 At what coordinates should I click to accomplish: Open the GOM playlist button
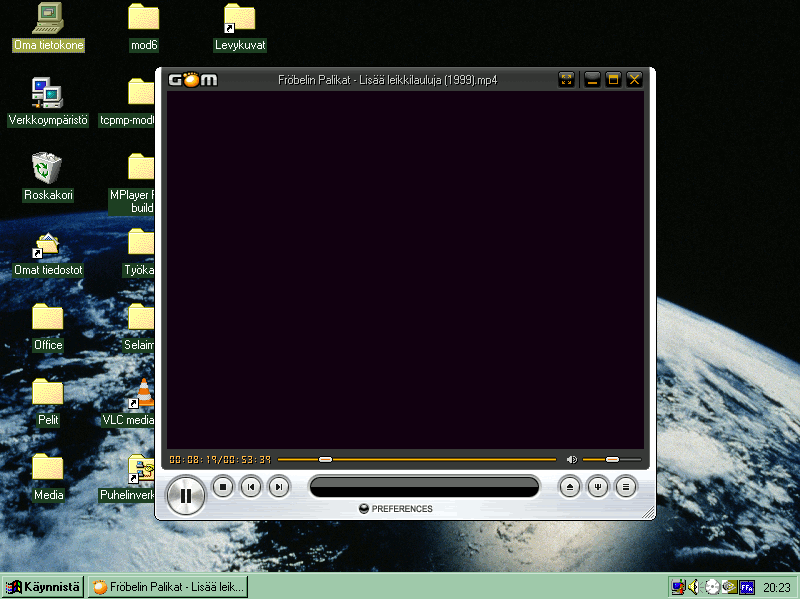pos(626,487)
